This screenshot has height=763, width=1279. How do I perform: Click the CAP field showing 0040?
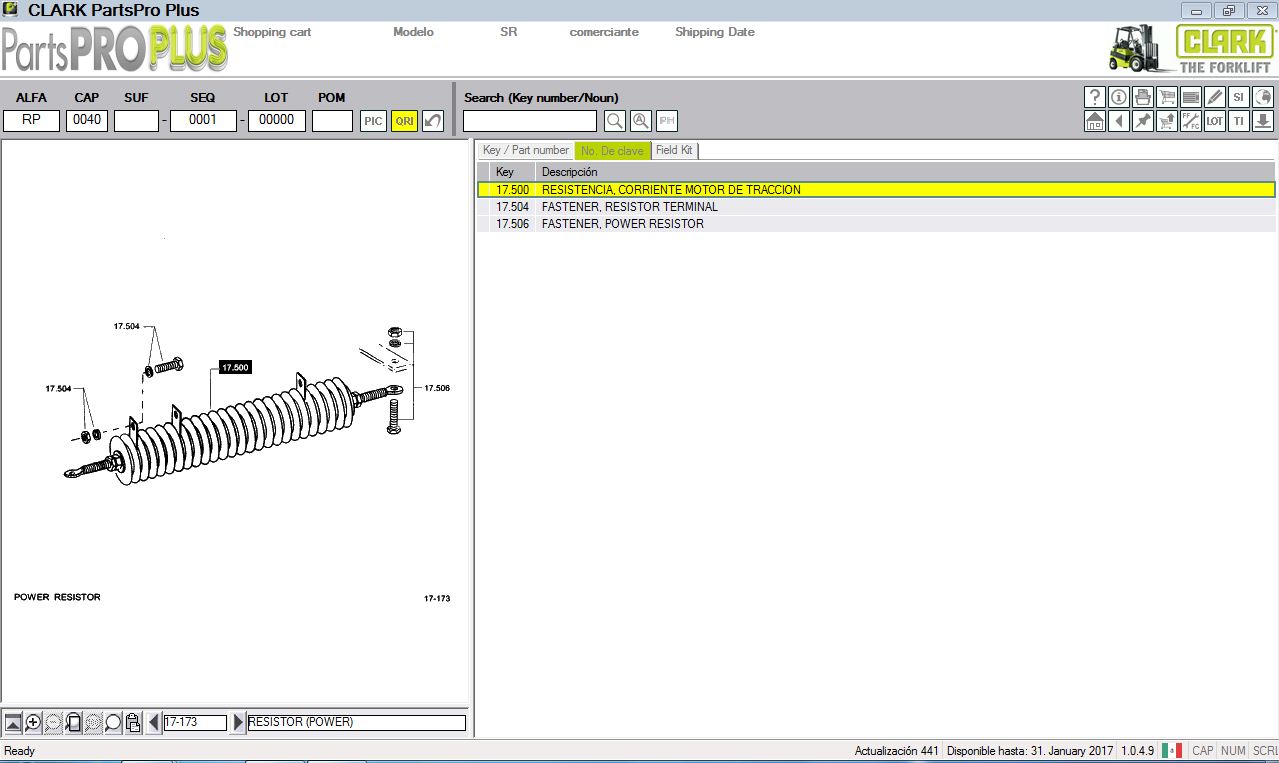[87, 120]
